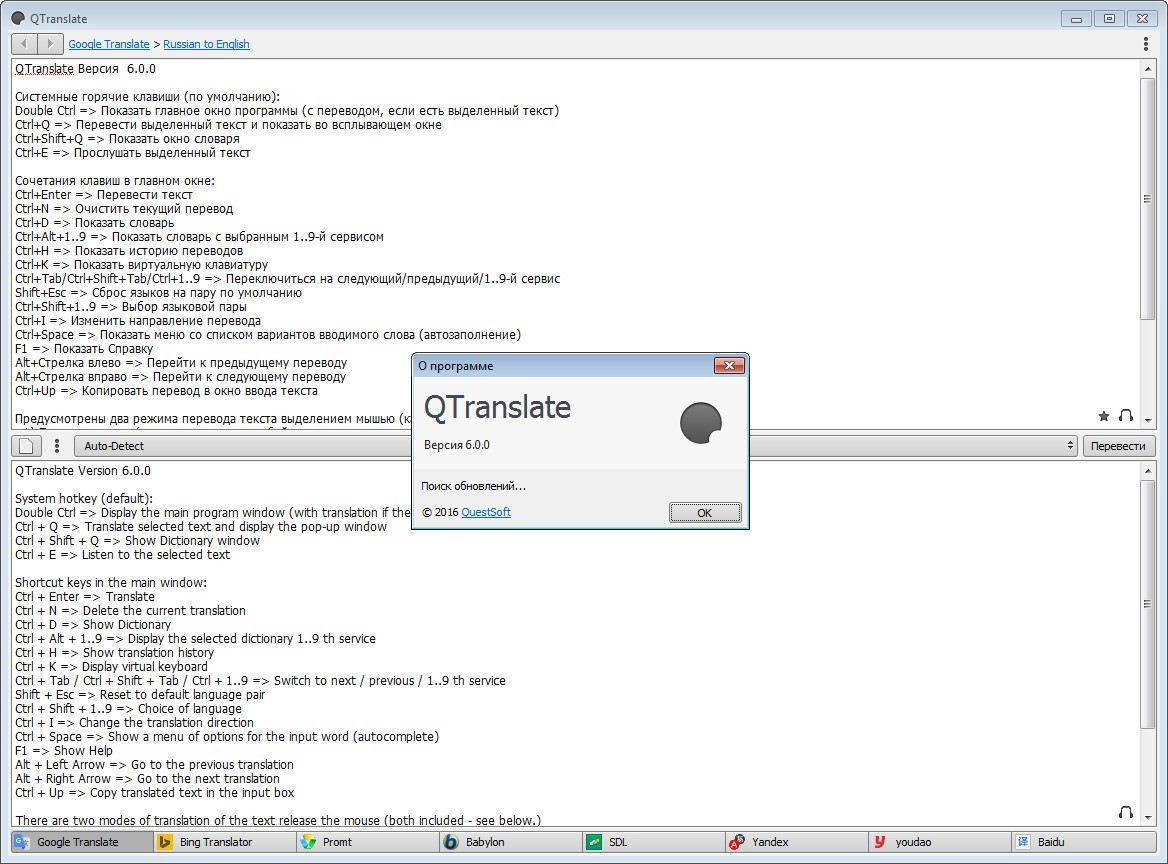Open the QuestSoft link in About dialog
The image size is (1168, 864).
[x=486, y=512]
